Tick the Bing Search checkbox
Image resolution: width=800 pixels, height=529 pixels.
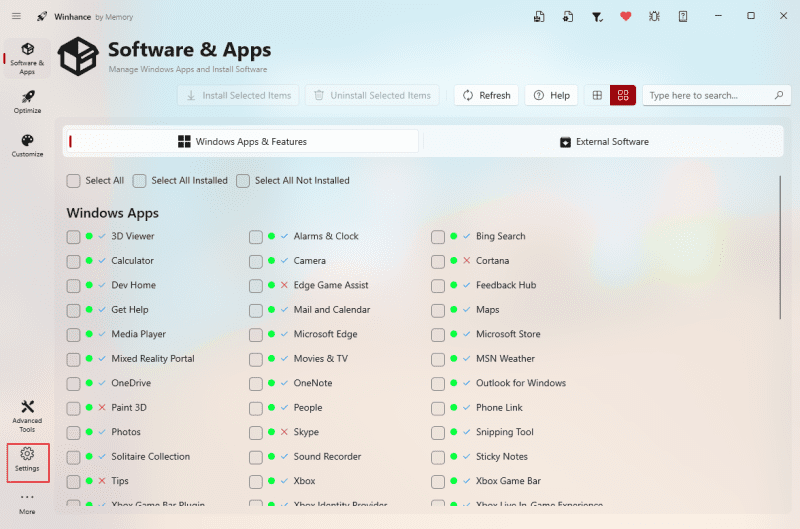pos(438,237)
